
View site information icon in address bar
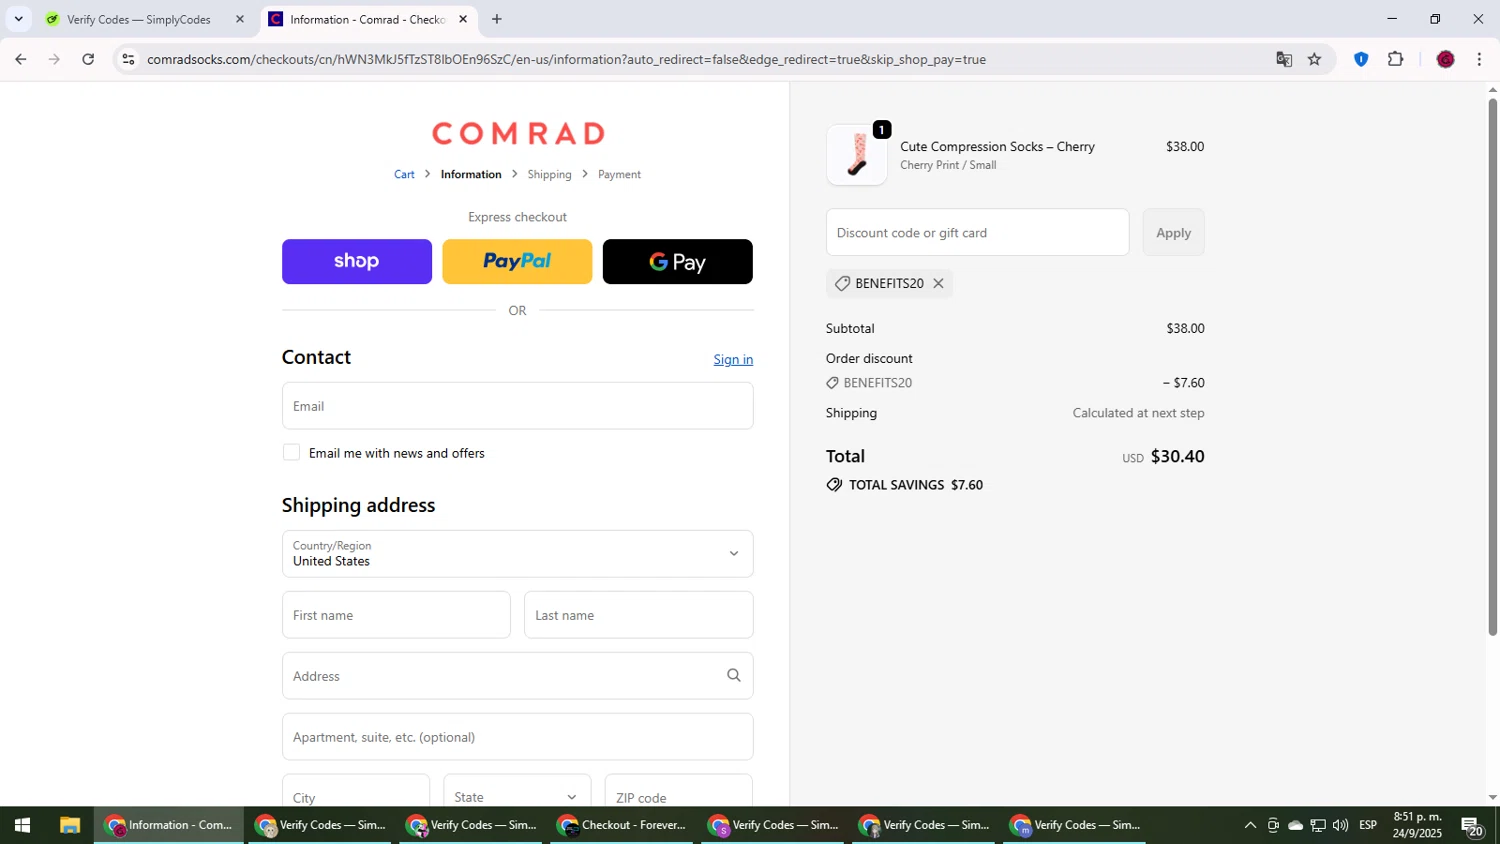[x=128, y=60]
